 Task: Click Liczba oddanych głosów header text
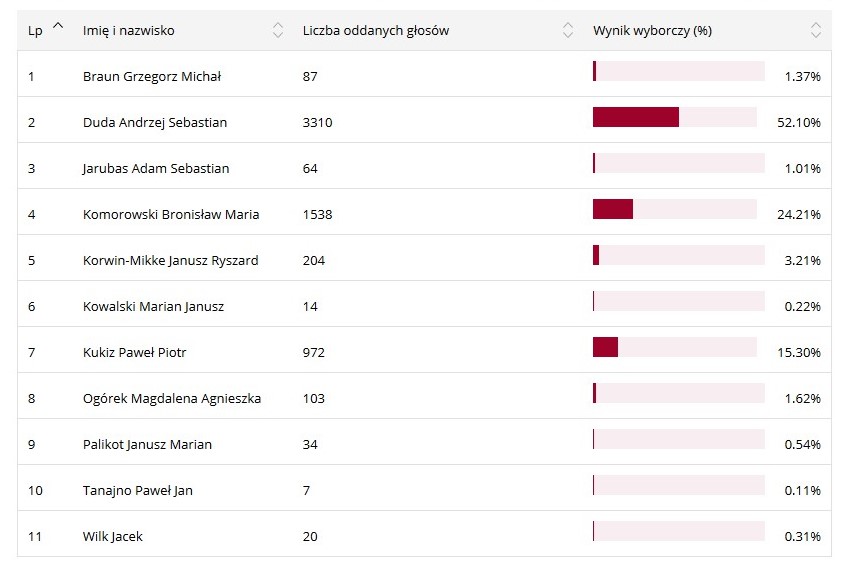(x=376, y=31)
